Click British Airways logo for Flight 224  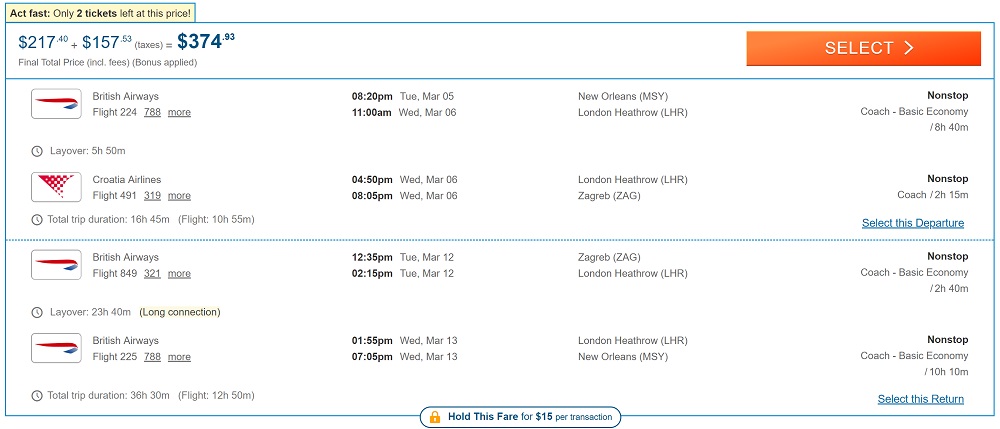tap(56, 104)
